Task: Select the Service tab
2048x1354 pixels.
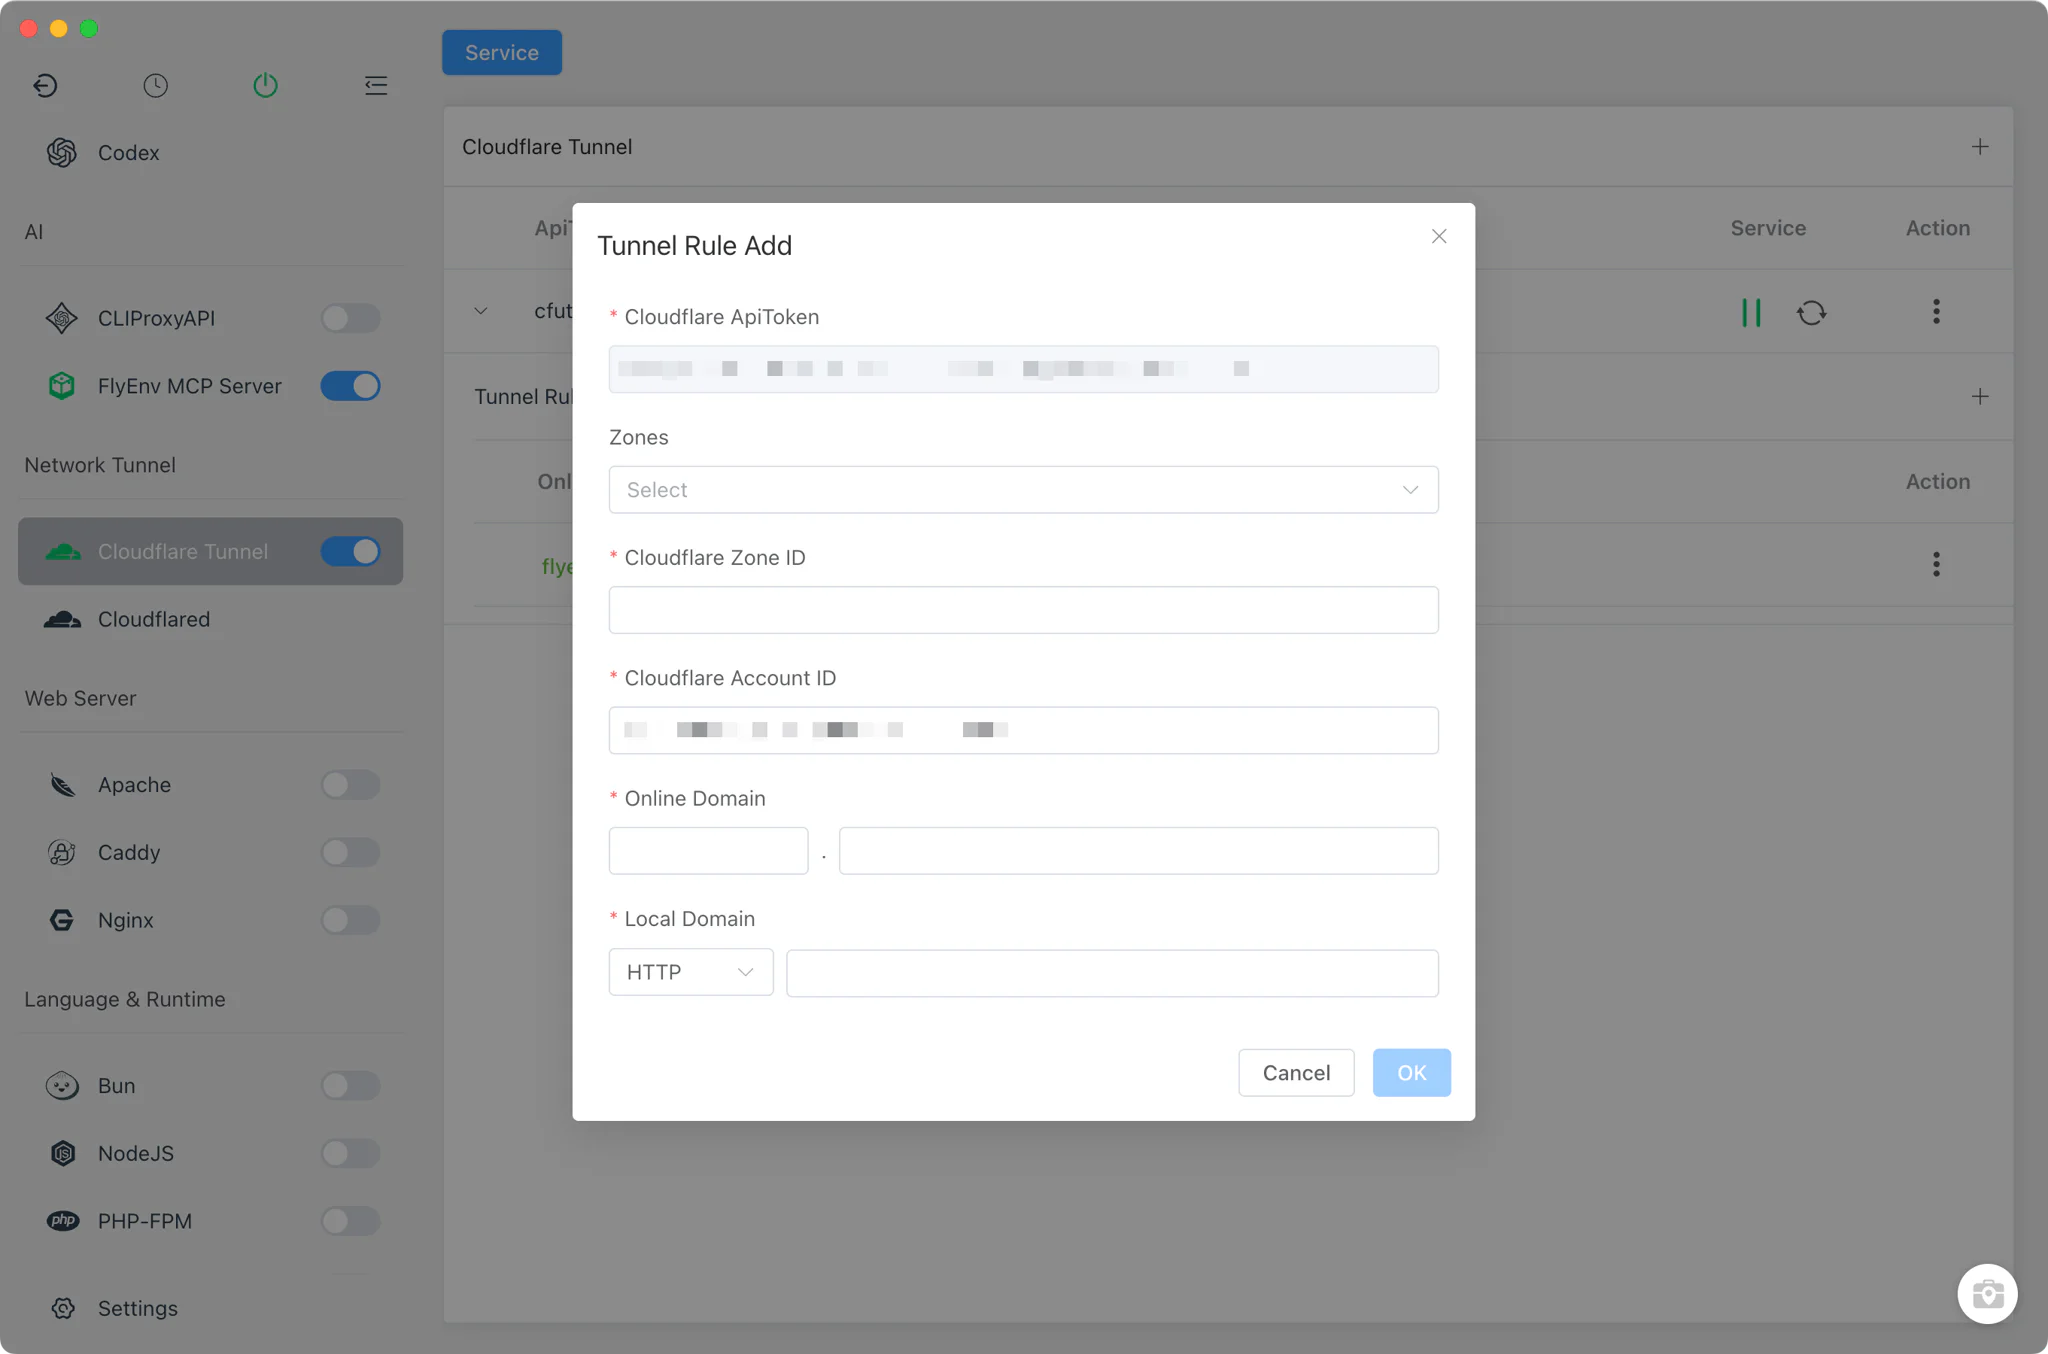Action: click(502, 53)
